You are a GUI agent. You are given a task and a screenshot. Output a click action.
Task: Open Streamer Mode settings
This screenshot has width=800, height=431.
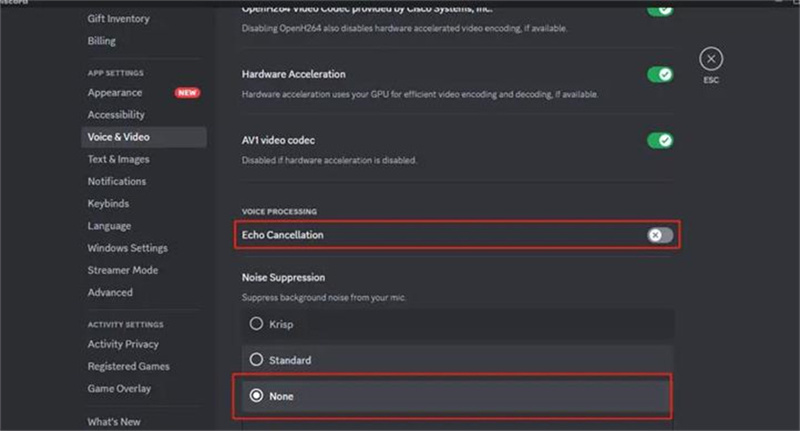point(121,270)
